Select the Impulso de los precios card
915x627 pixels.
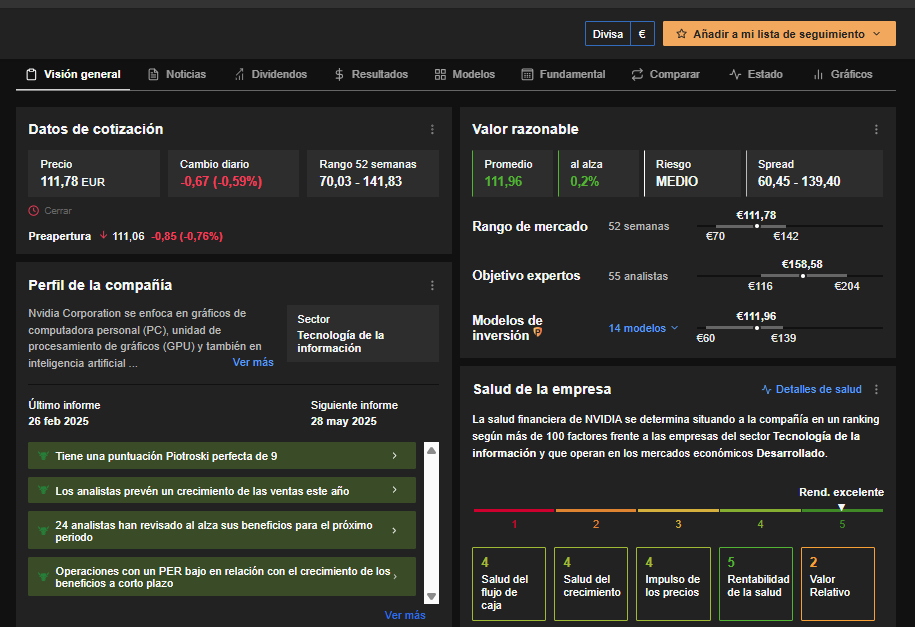coord(673,584)
